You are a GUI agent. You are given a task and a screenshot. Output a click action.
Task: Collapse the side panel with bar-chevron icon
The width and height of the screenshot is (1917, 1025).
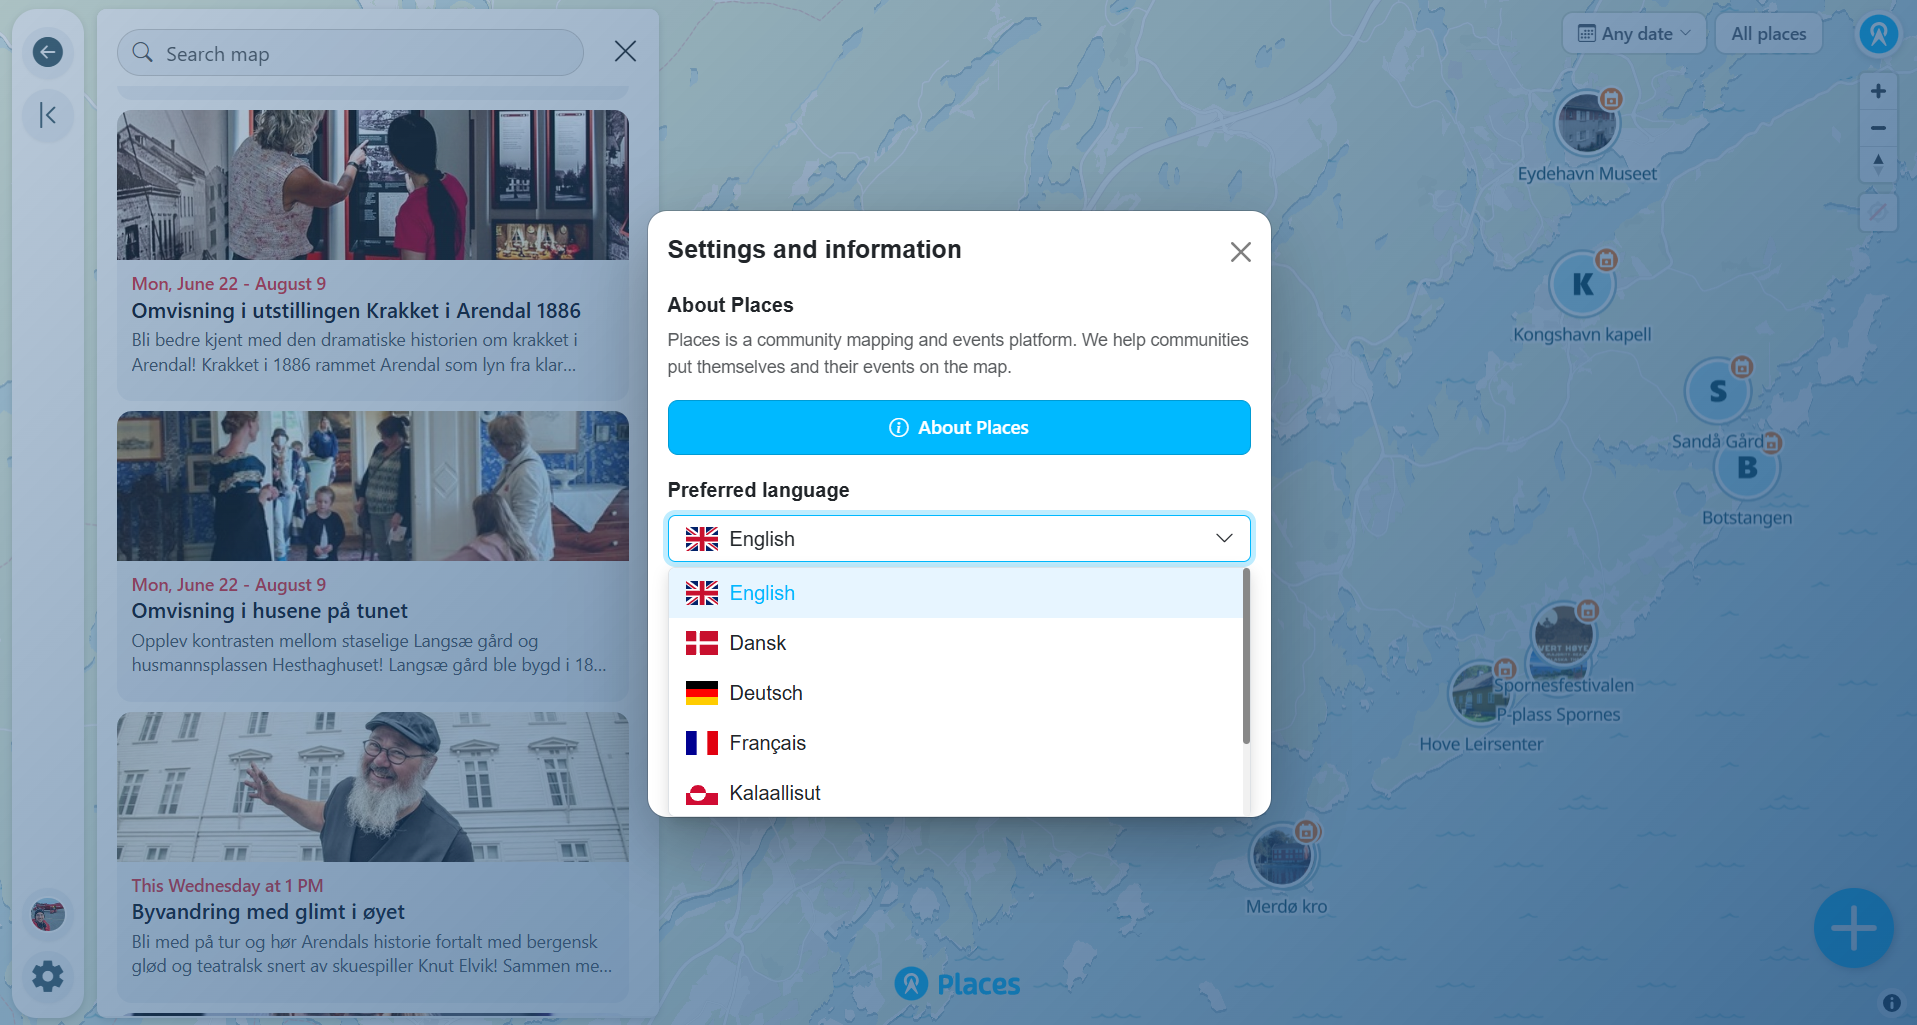[x=47, y=115]
